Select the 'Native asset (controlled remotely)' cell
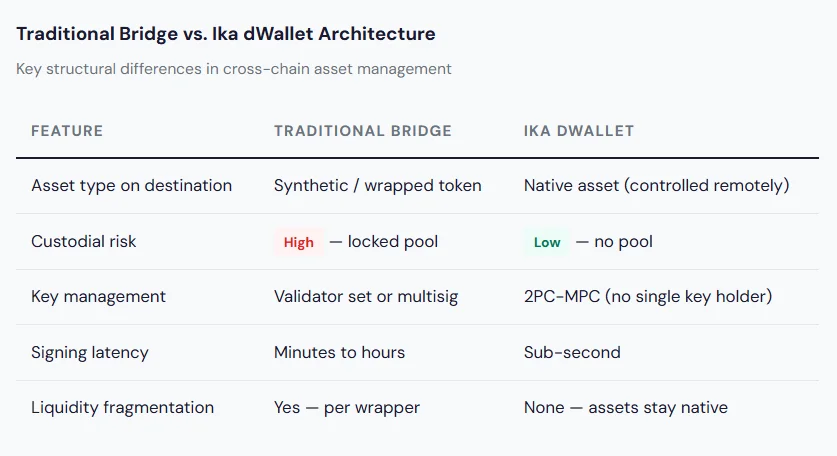This screenshot has height=456, width=837. pos(656,186)
